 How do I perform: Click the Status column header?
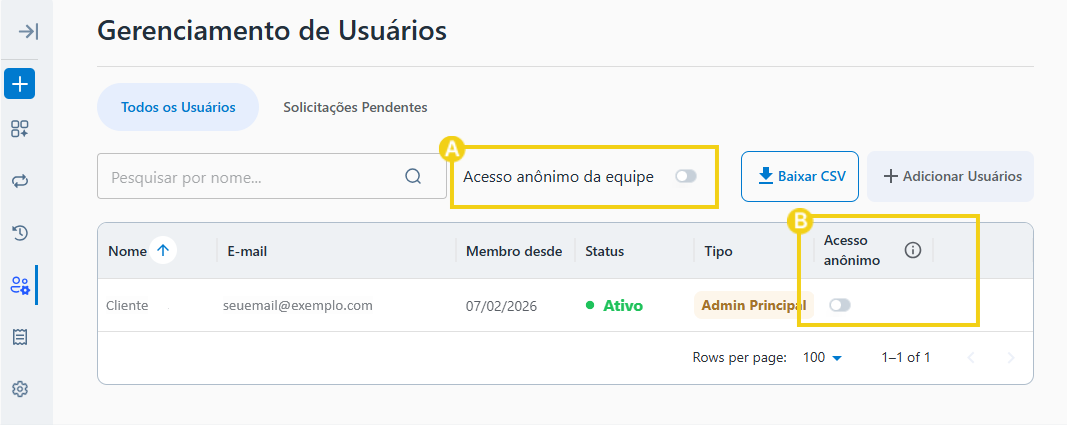click(x=604, y=252)
